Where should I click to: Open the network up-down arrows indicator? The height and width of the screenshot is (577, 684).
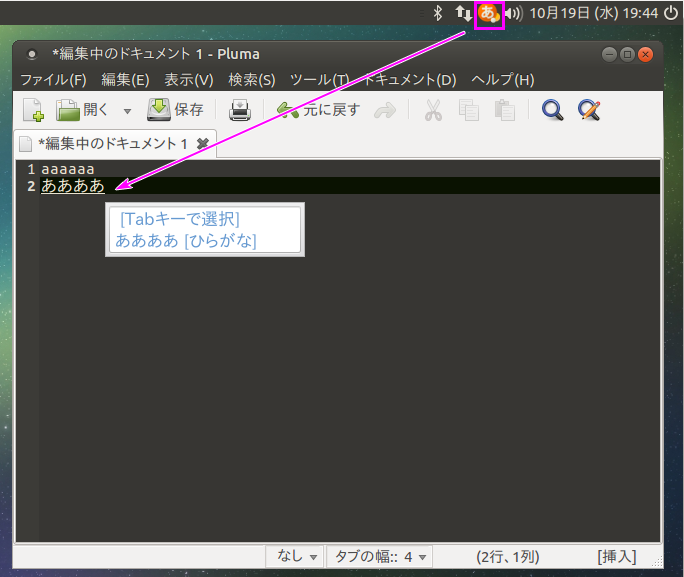click(463, 13)
